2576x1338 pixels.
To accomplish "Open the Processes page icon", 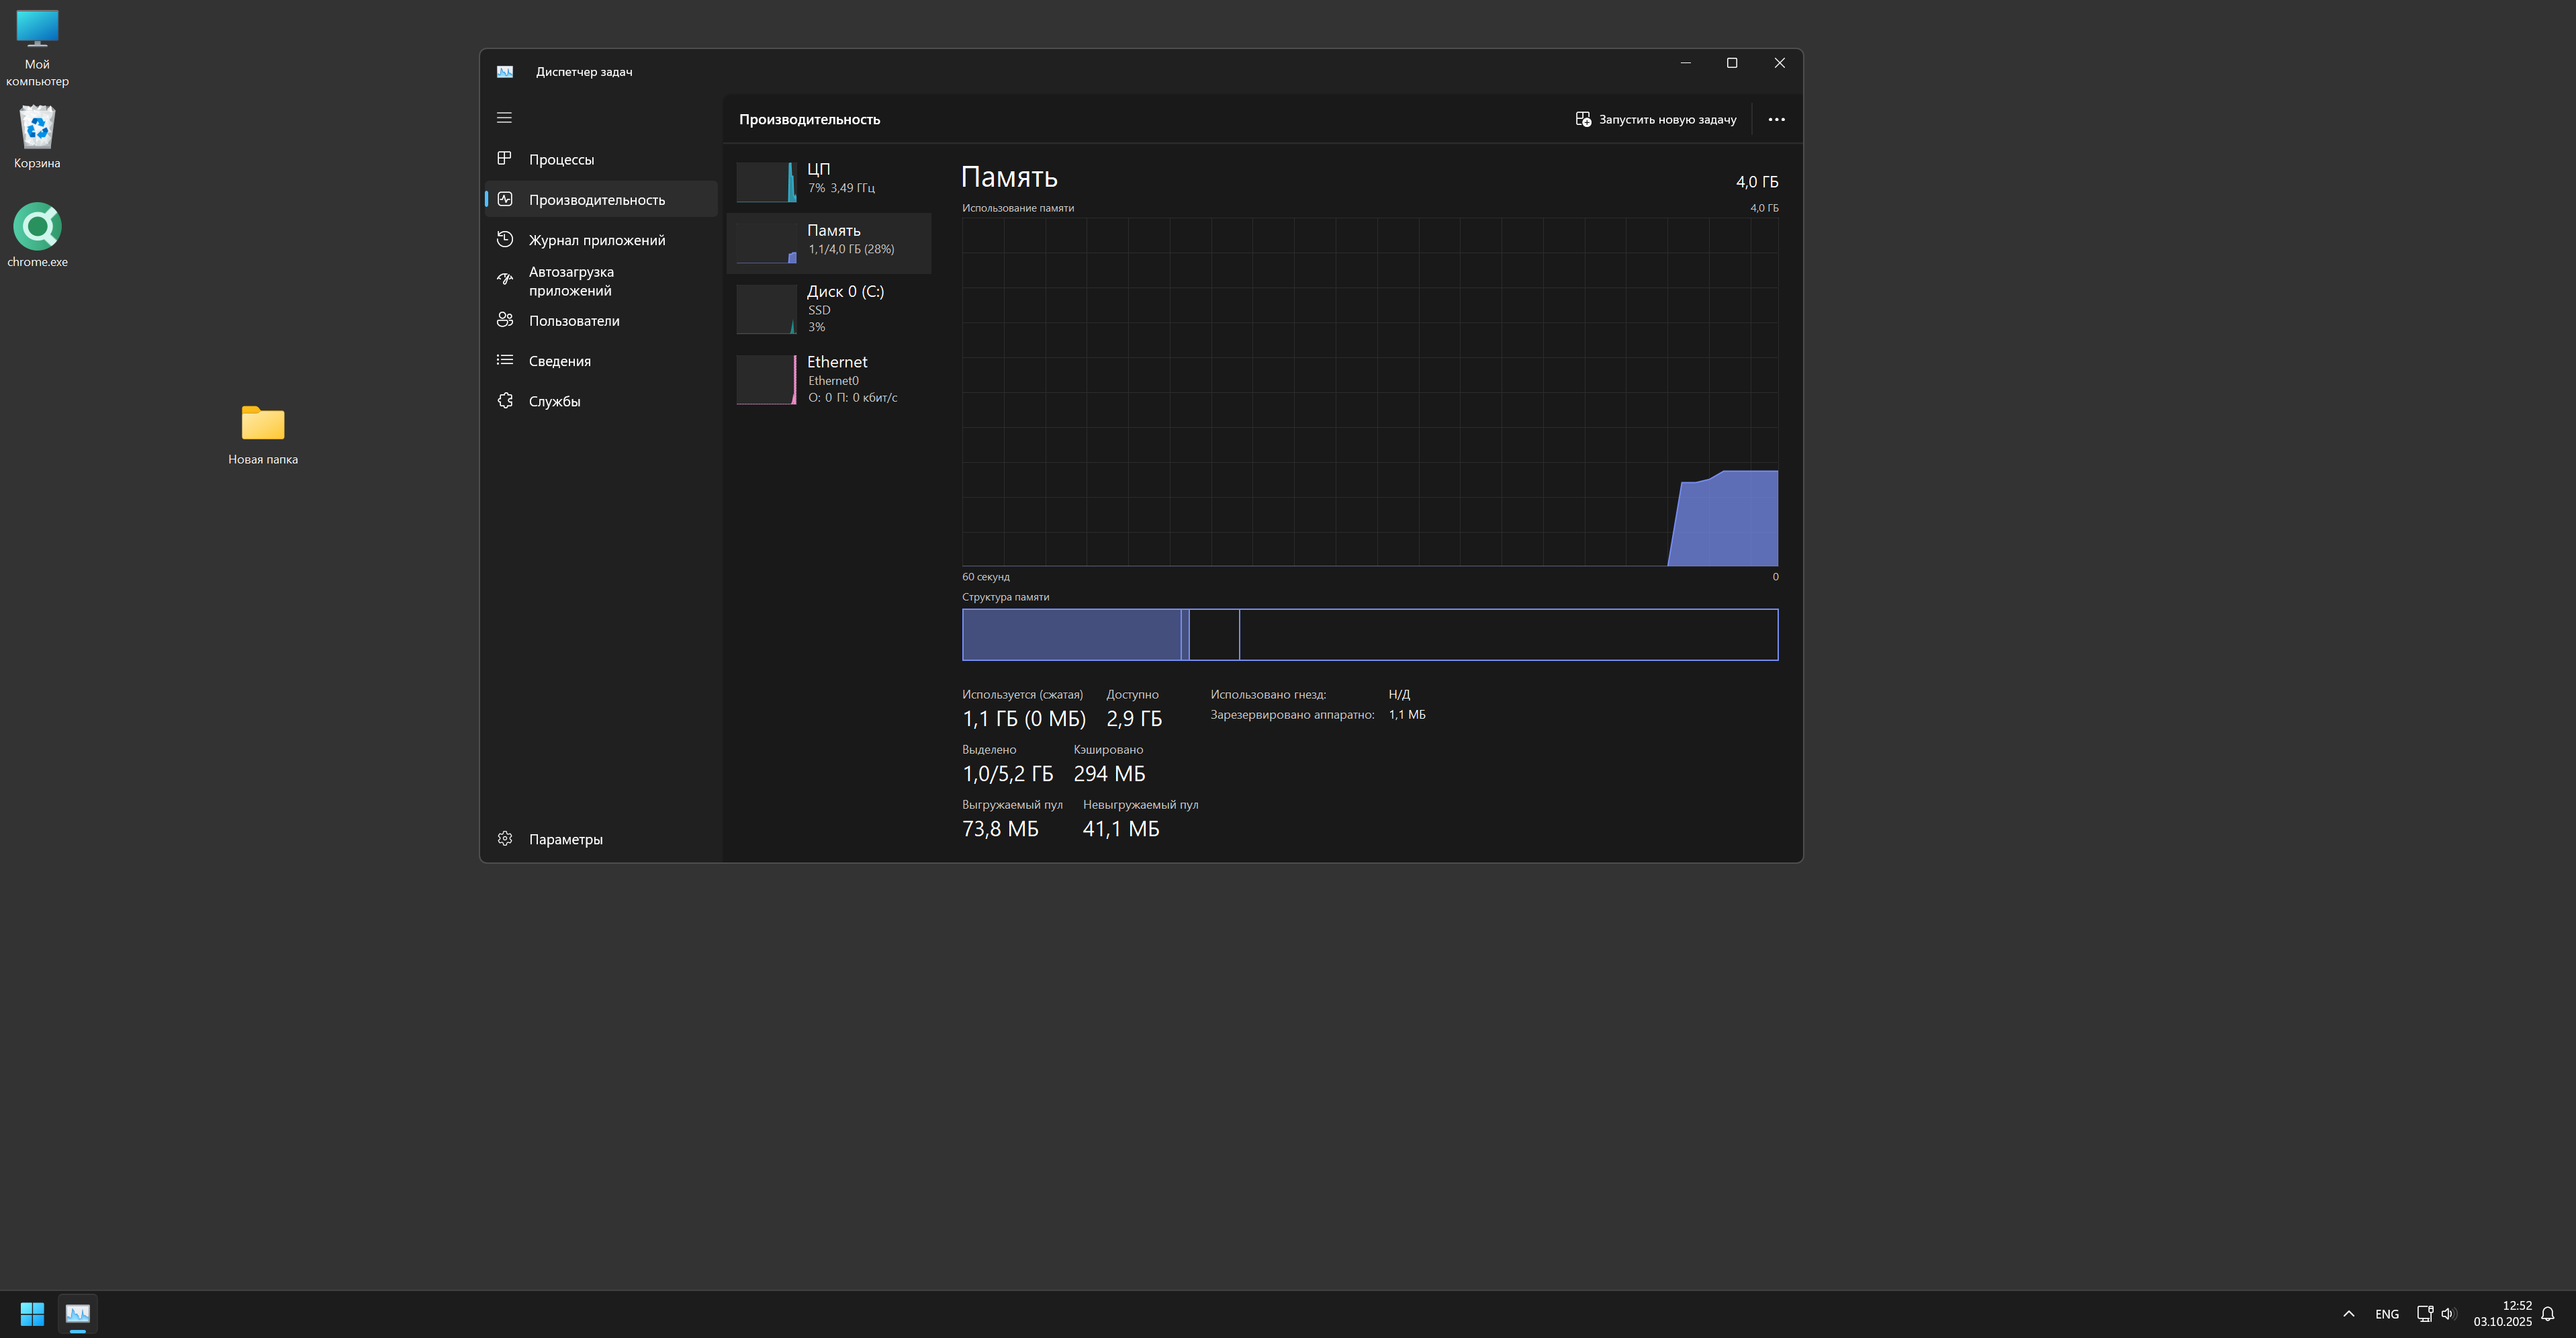I will 505,159.
